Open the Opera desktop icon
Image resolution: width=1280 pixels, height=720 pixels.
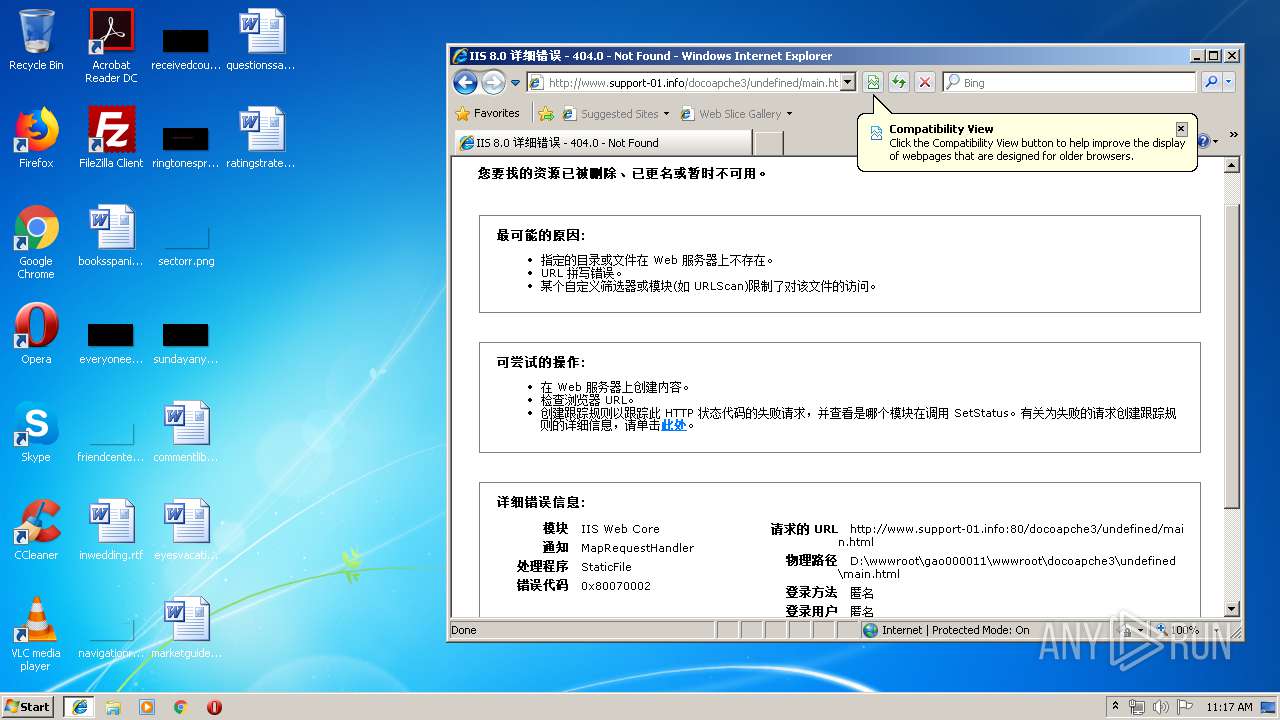tap(36, 334)
